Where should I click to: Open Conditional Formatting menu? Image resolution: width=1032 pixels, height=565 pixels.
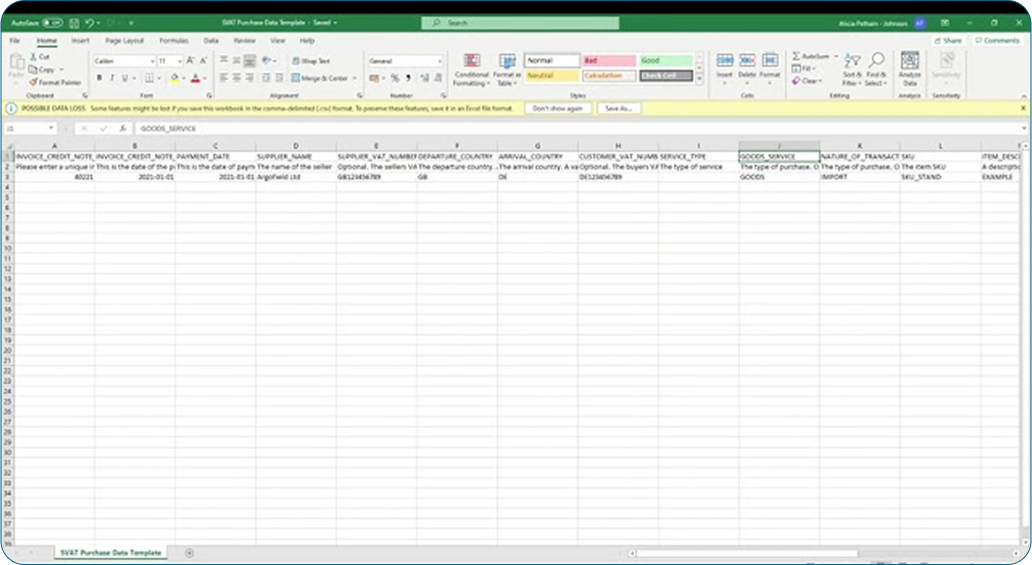[x=471, y=70]
